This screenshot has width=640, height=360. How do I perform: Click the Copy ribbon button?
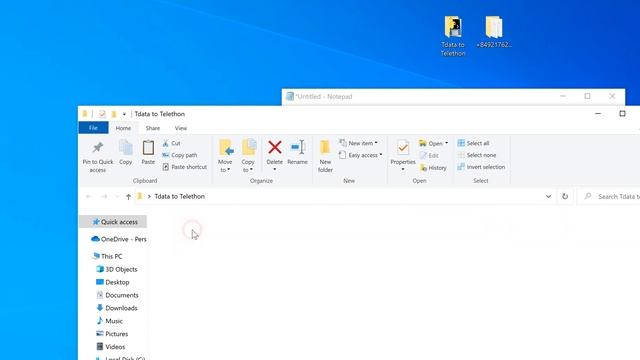(125, 152)
